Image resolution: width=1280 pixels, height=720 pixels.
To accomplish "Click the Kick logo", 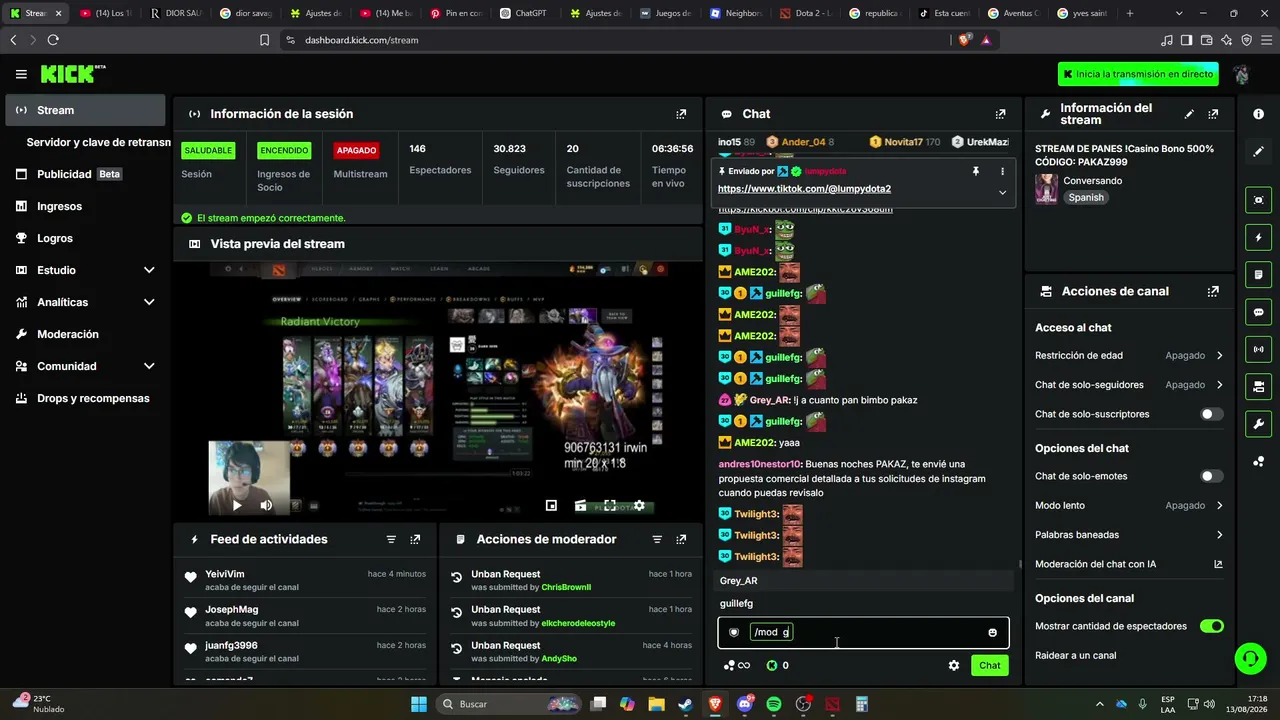I will (x=73, y=74).
